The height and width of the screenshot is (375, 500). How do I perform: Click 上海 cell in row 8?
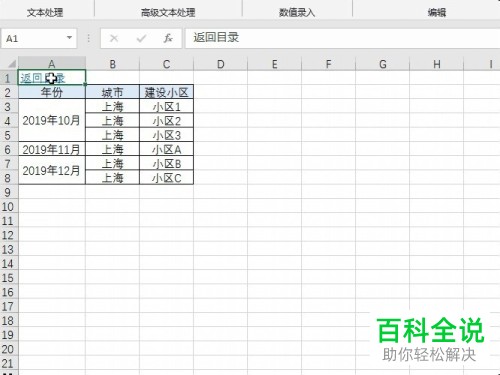point(113,178)
